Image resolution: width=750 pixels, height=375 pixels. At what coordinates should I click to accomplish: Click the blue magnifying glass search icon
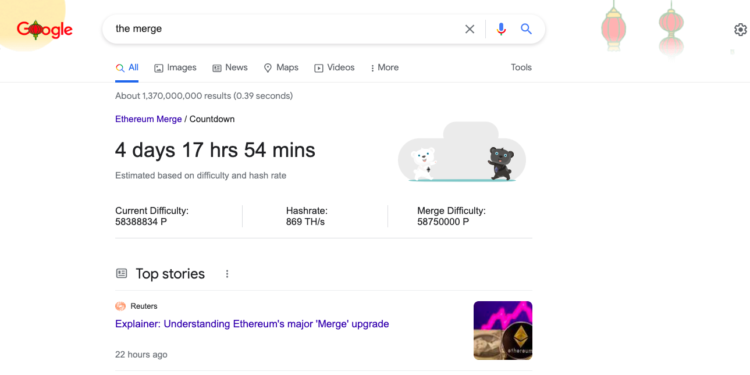(526, 29)
